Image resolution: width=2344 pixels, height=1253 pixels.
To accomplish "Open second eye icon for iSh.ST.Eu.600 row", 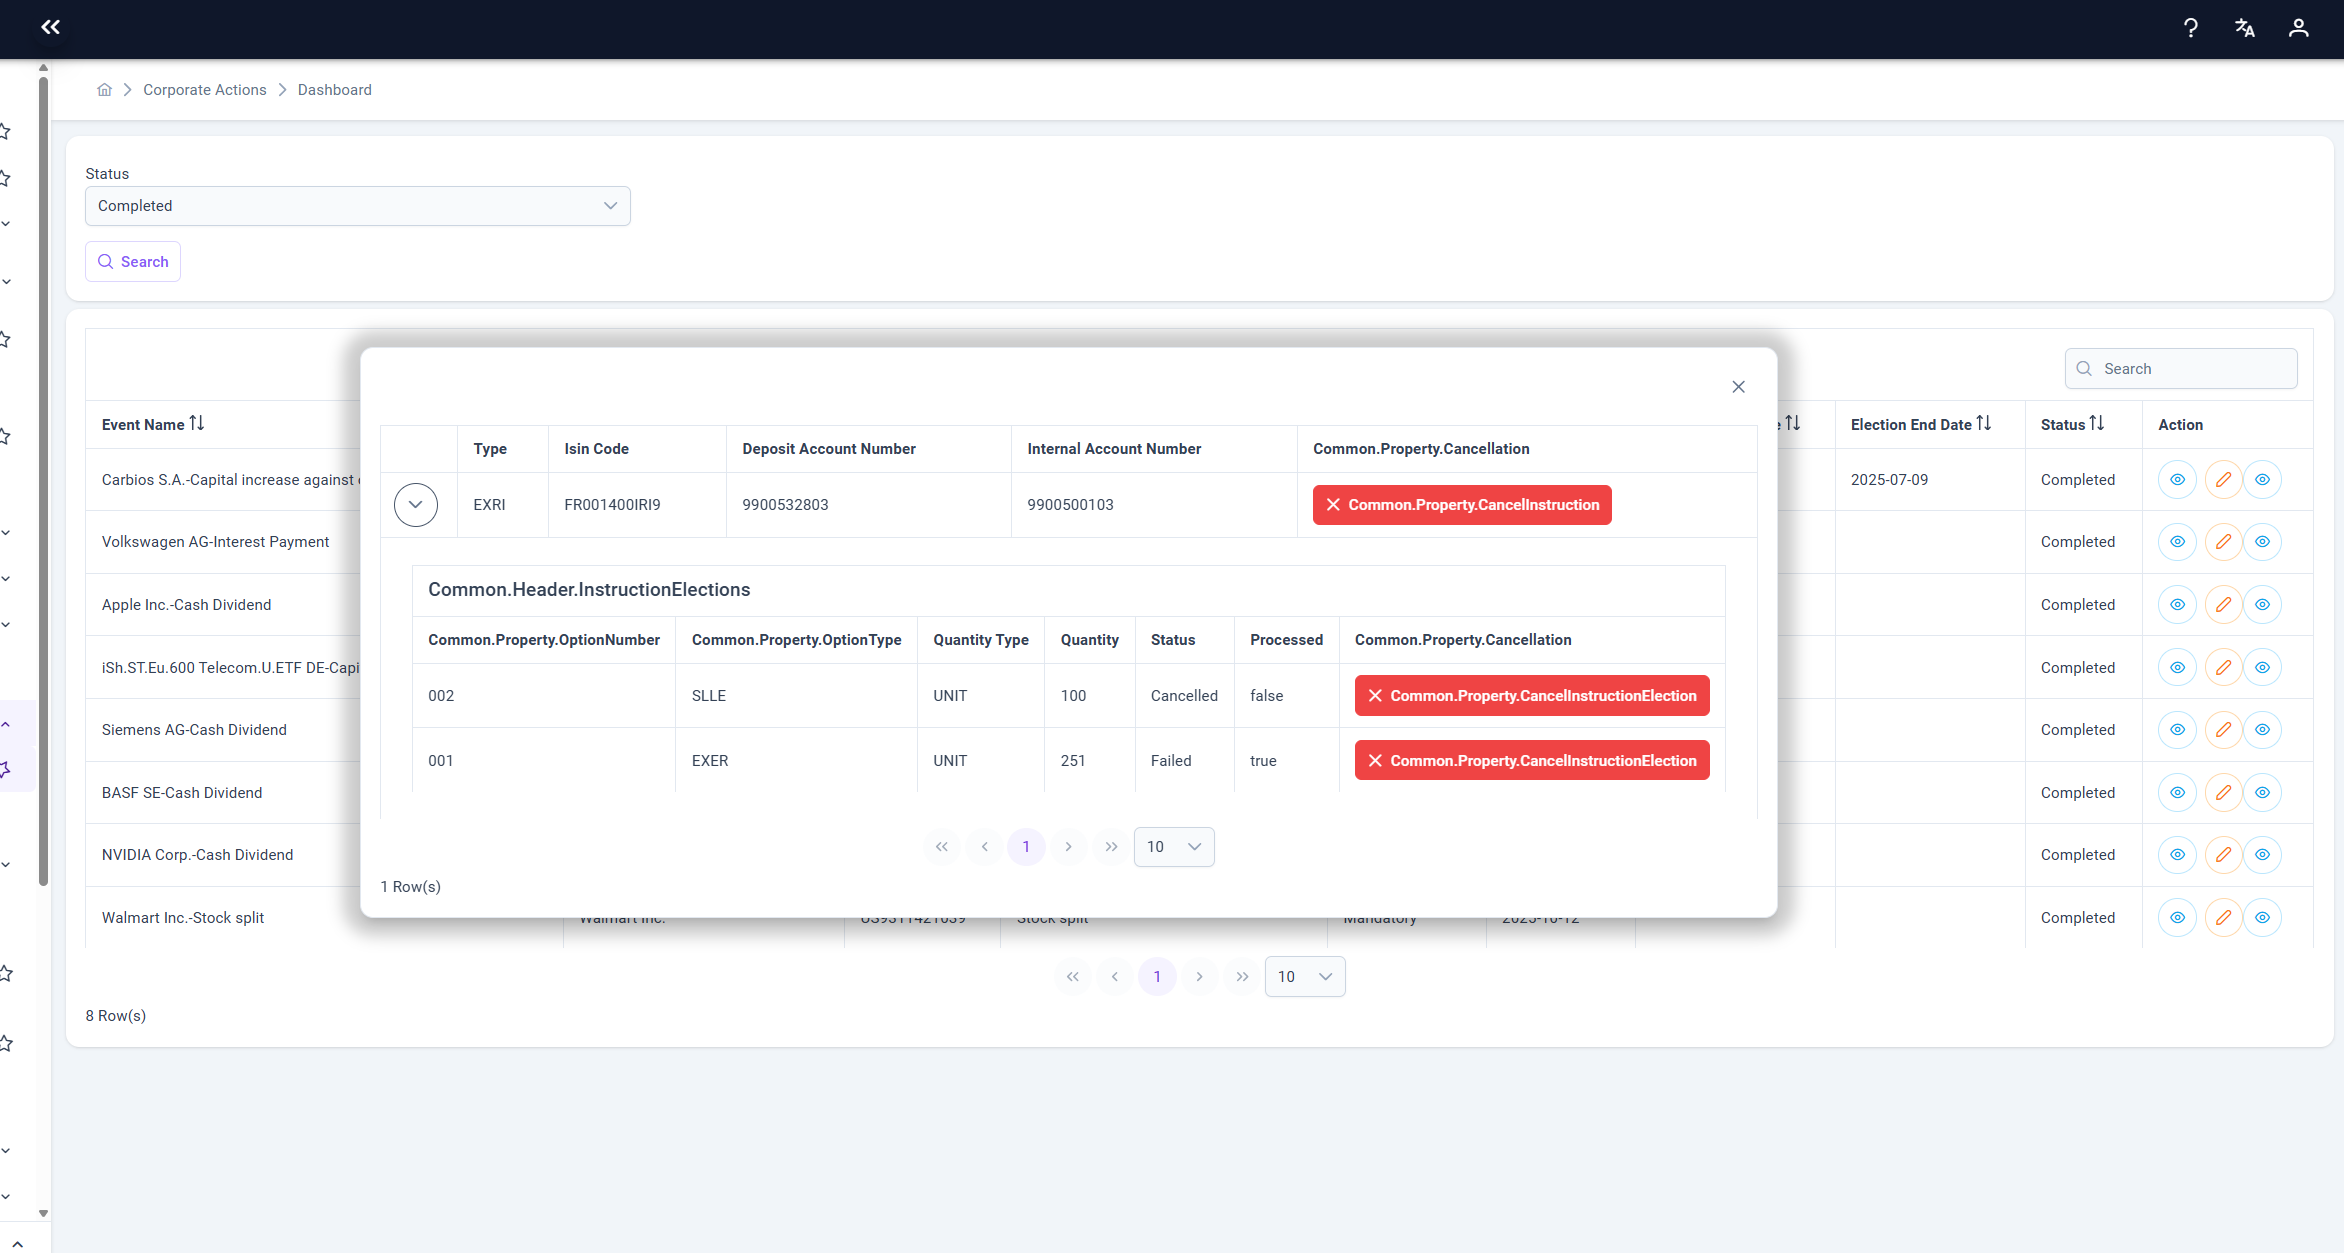I will click(x=2262, y=668).
